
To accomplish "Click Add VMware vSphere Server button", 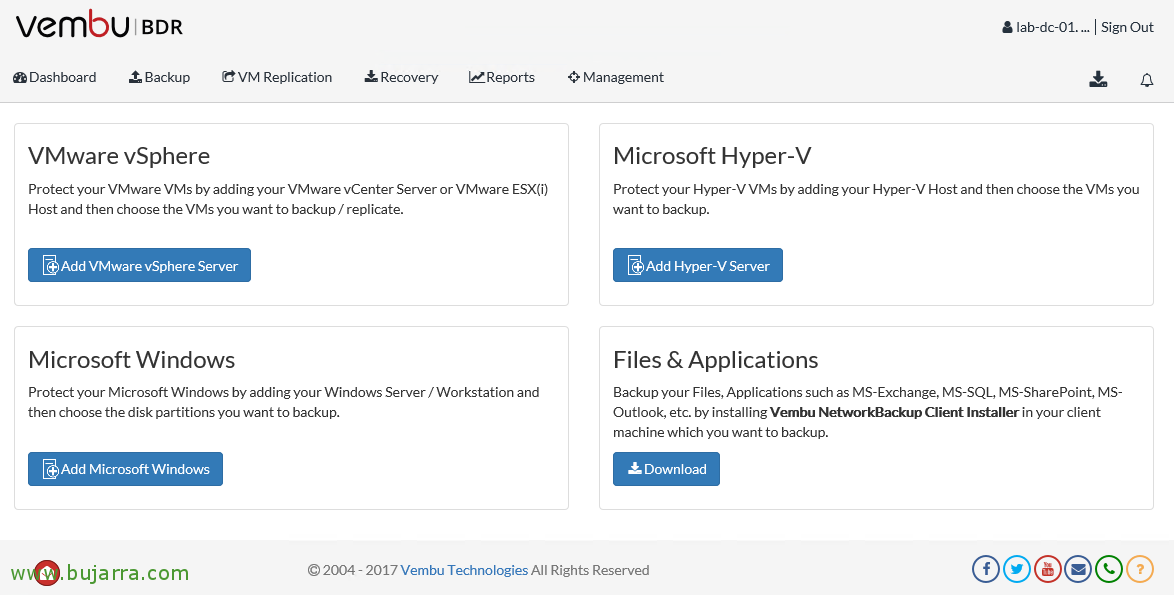I will 139,265.
